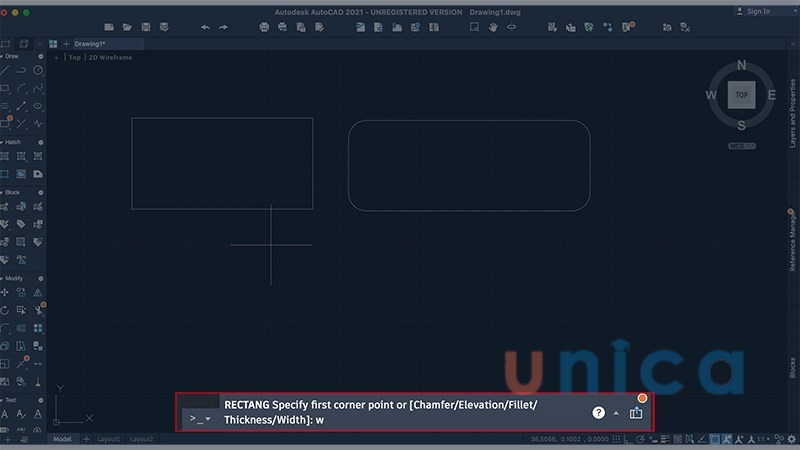The width and height of the screenshot is (800, 450).
Task: Collapse the Modify tool section
Action: (x=3, y=278)
